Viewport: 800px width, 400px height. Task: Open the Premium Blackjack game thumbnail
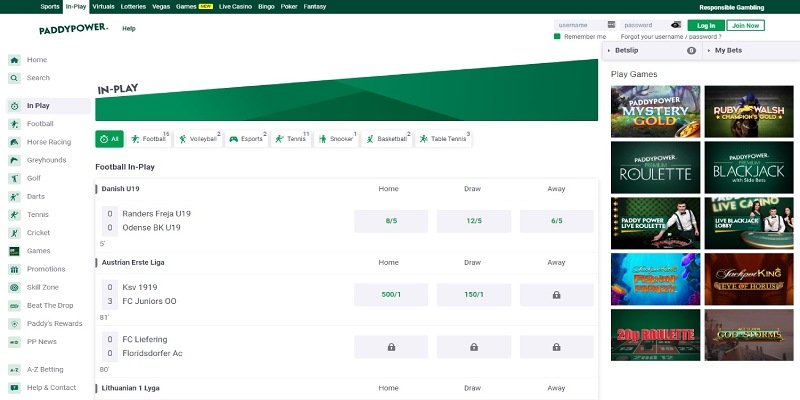pos(749,168)
